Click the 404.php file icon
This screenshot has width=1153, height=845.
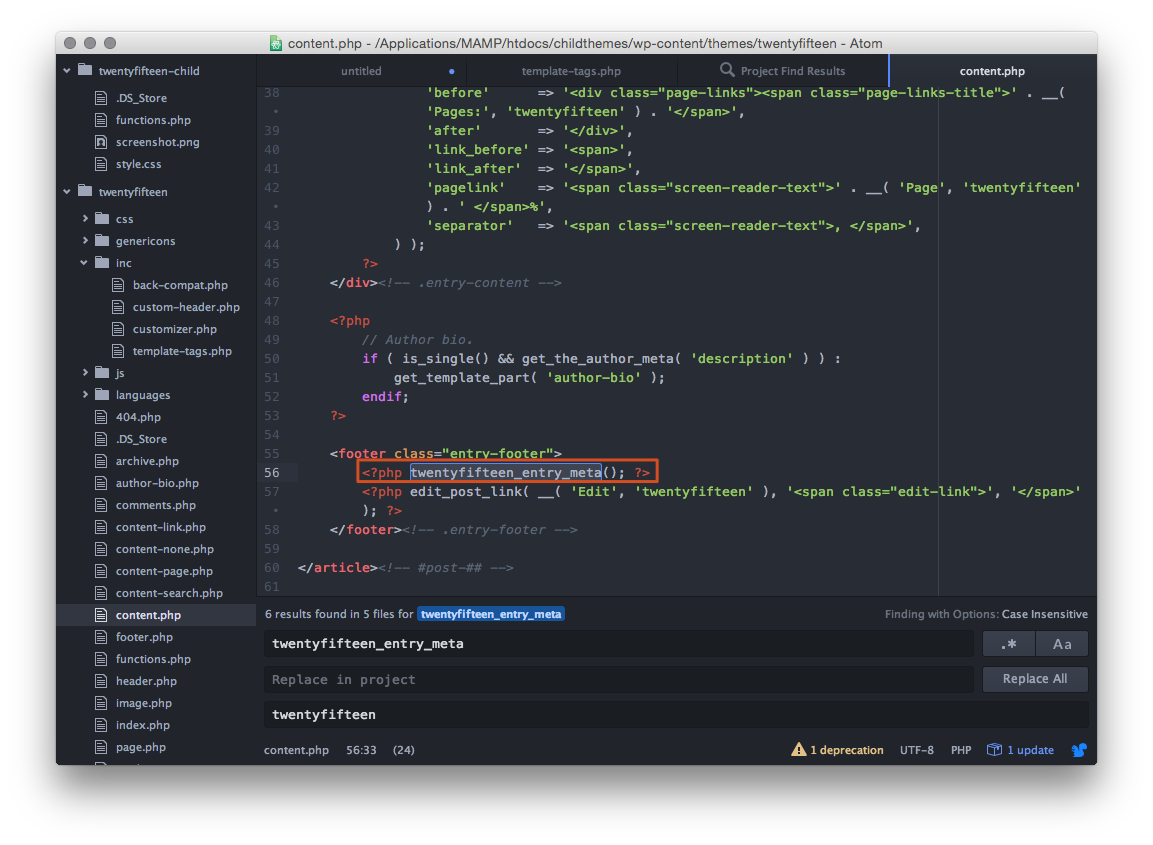(101, 417)
